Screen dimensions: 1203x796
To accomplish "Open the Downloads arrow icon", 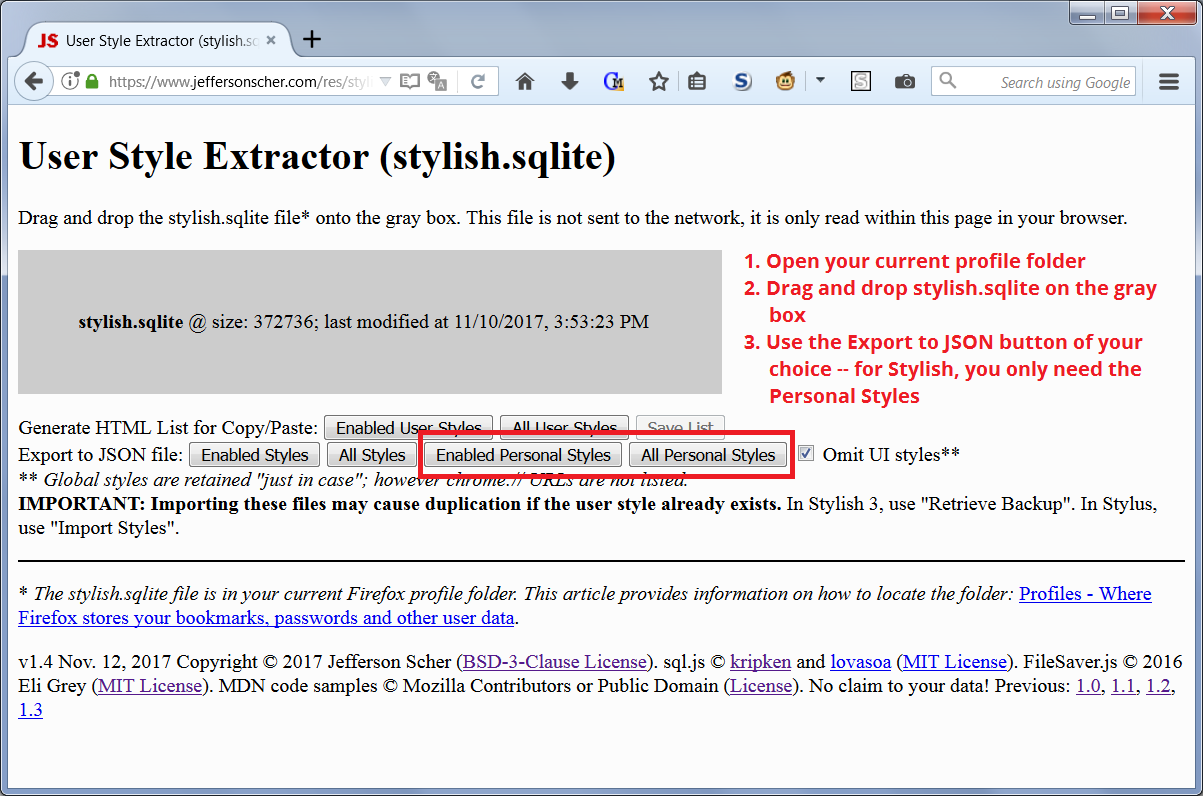I will [570, 82].
